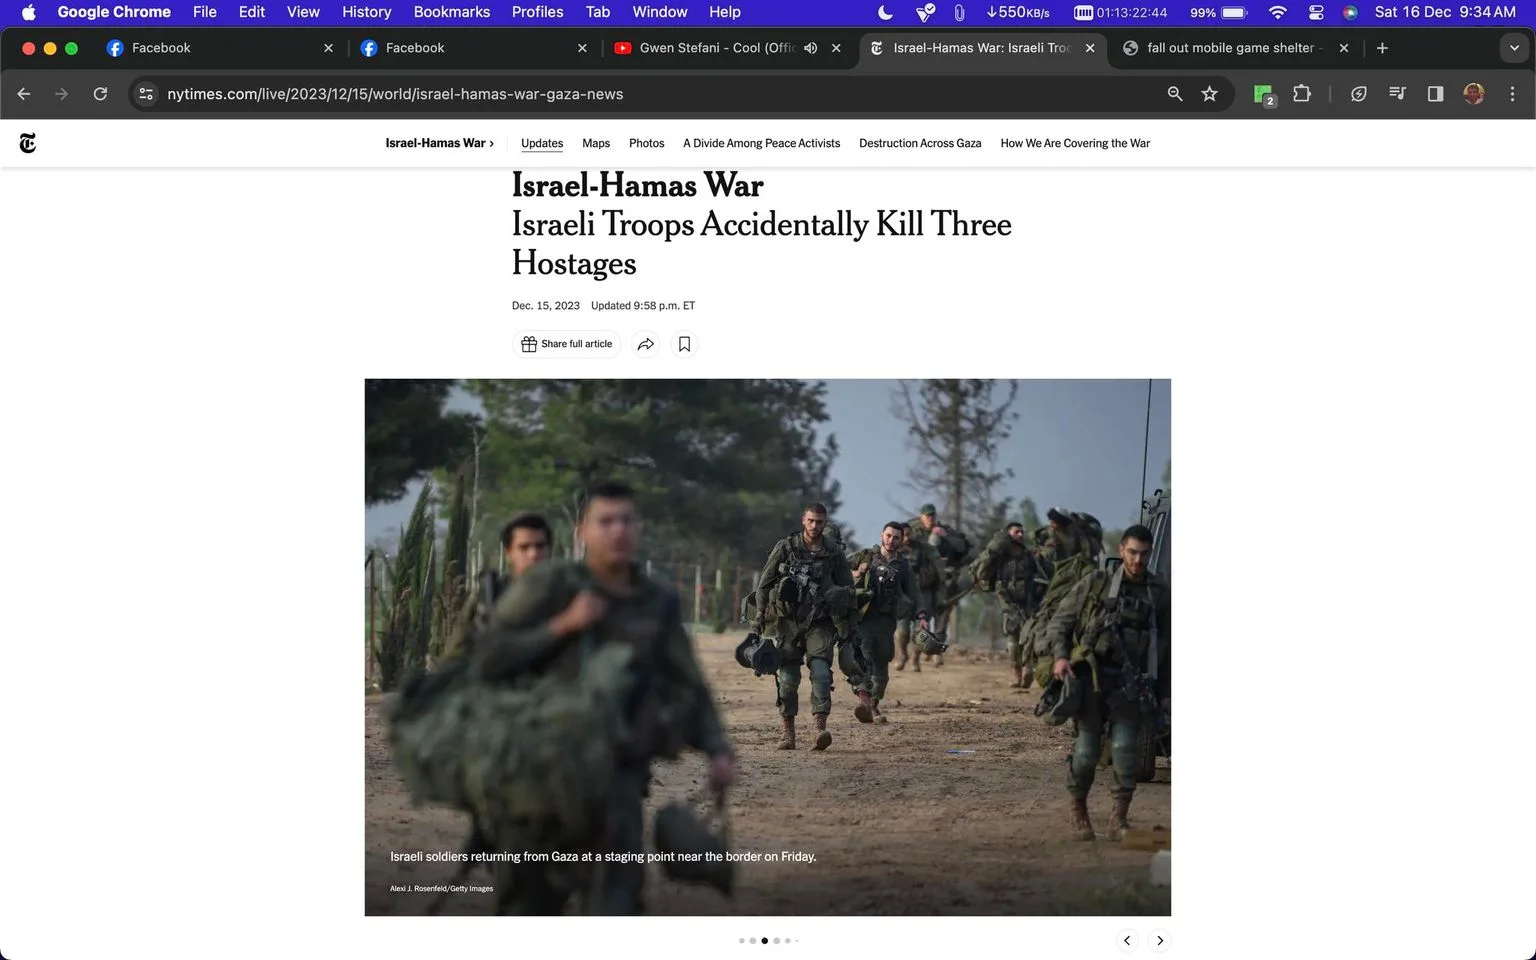The width and height of the screenshot is (1536, 960).
Task: Bookmark this article with the save icon
Action: 684,344
